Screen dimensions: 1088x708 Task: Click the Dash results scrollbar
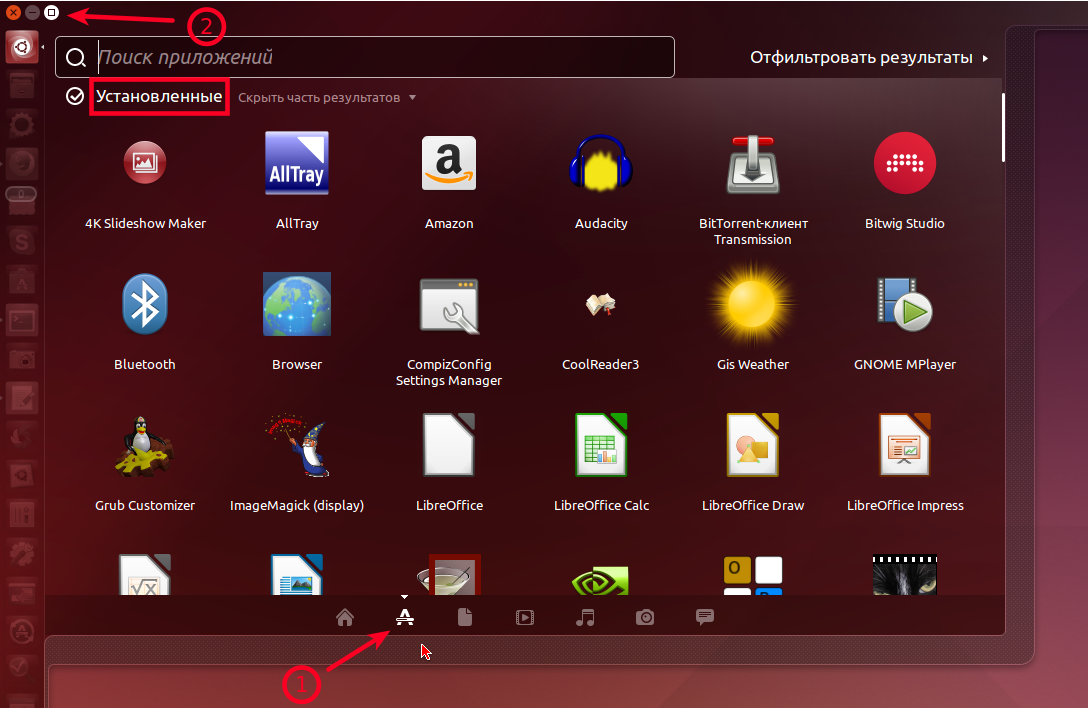pyautogui.click(x=1003, y=128)
